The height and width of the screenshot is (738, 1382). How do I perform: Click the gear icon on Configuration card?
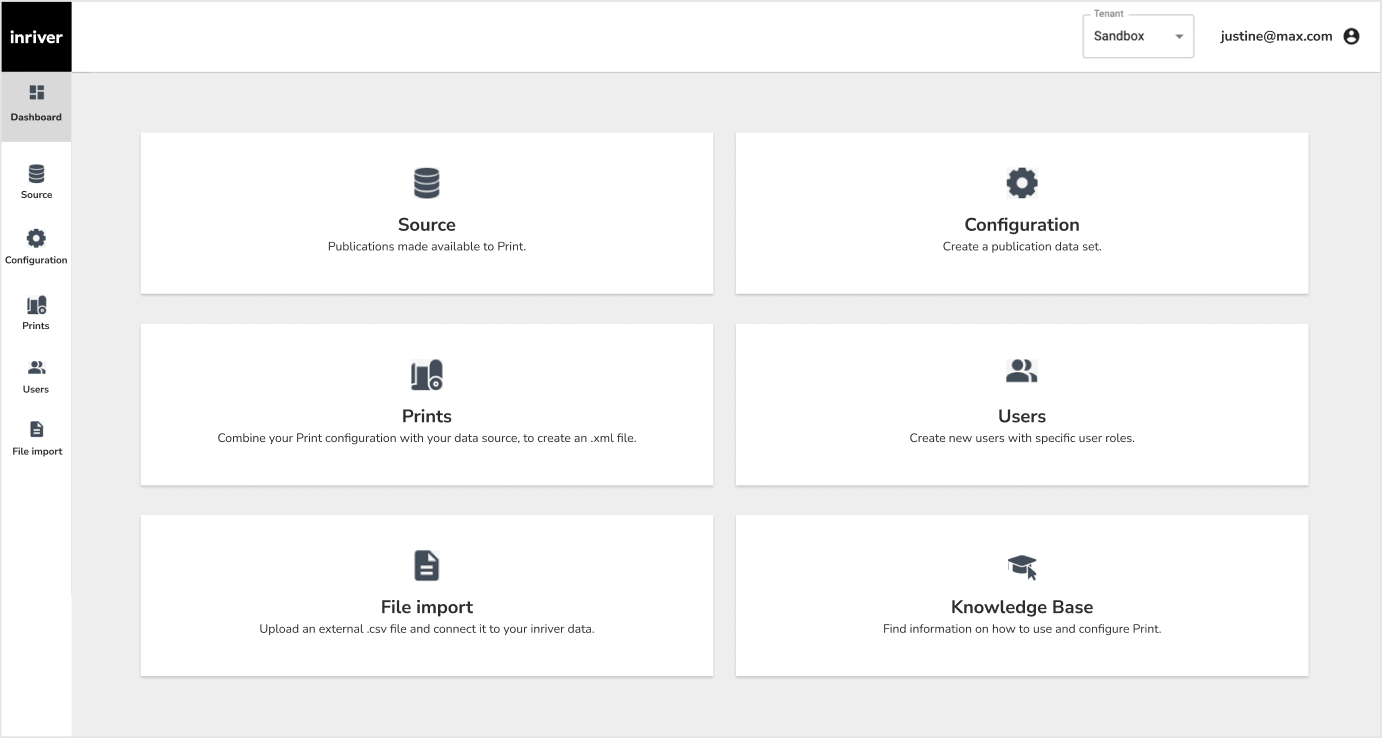1022,183
